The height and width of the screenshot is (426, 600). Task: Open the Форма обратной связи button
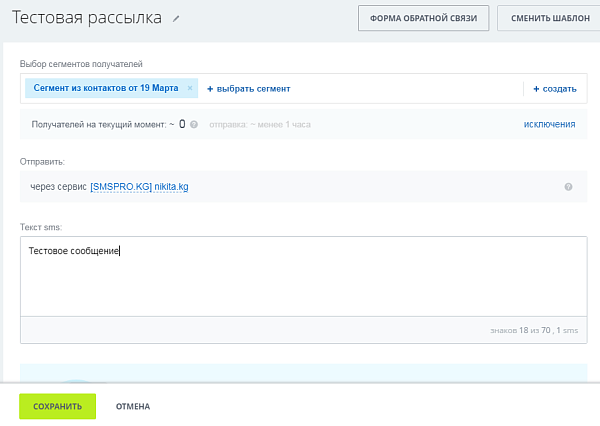coord(423,18)
